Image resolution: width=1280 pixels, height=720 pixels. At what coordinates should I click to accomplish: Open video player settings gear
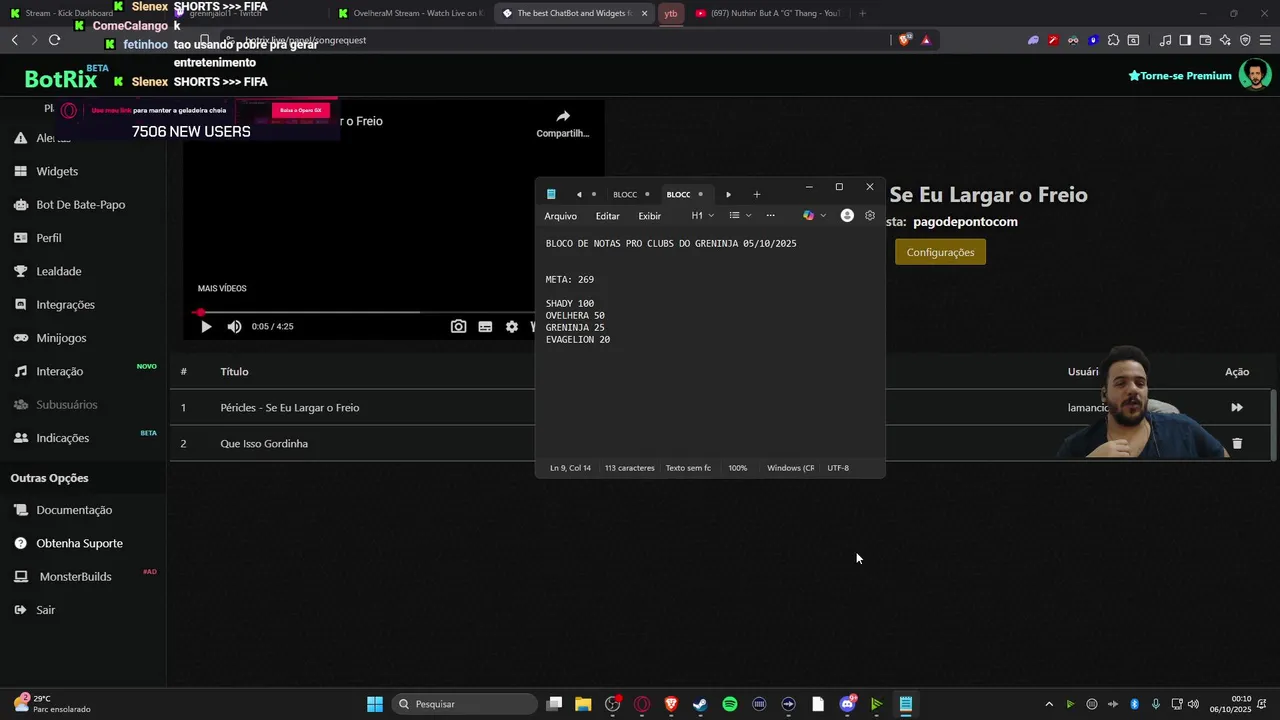click(x=512, y=326)
